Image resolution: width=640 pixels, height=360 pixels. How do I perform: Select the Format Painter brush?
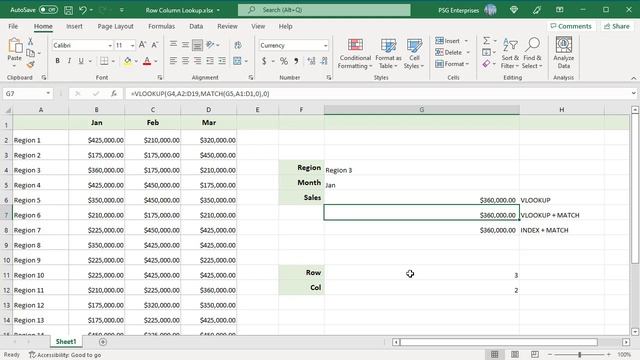coord(30,64)
